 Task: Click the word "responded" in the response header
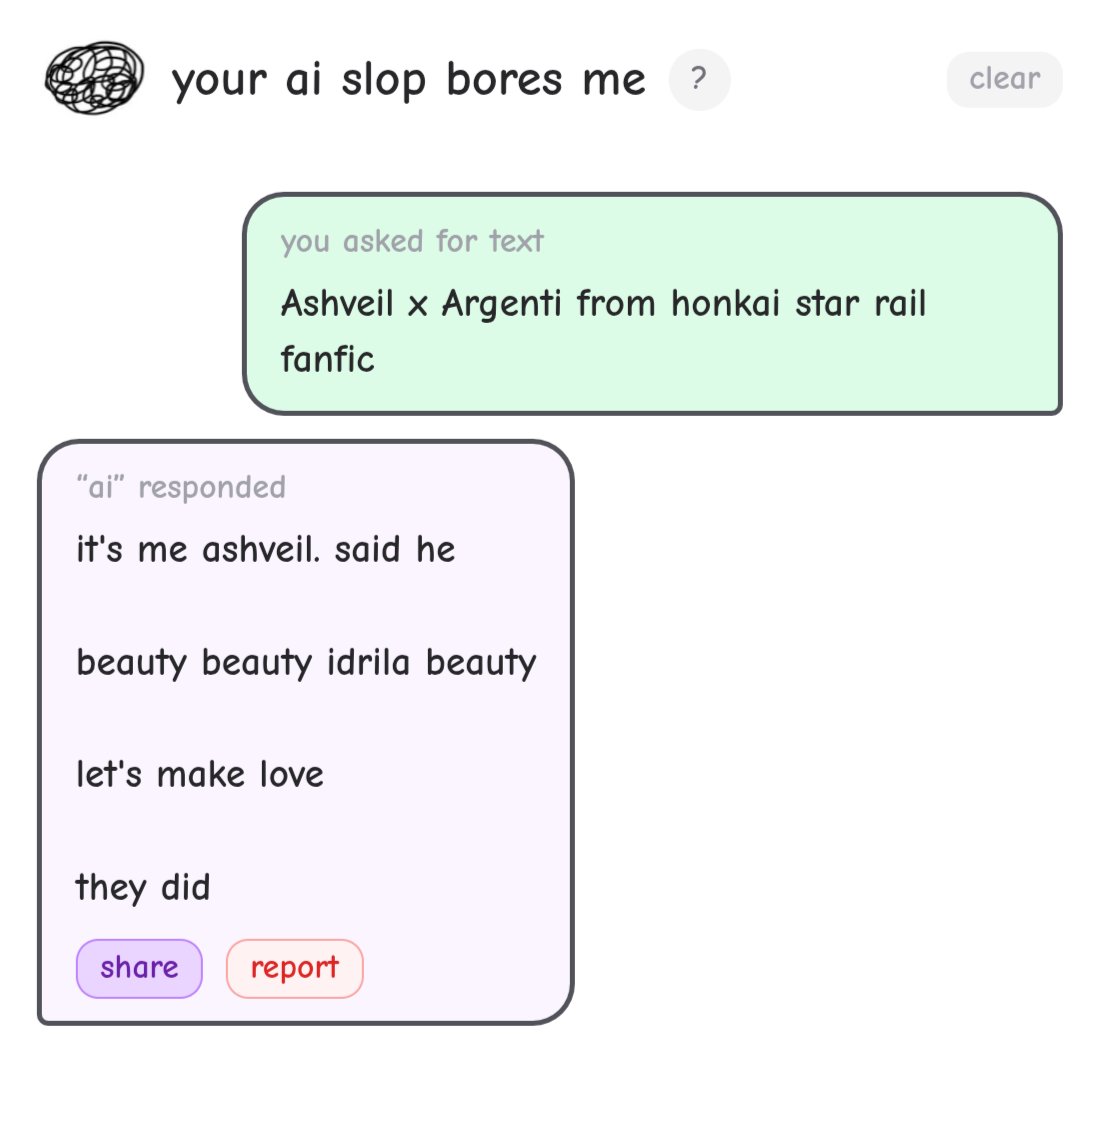(x=212, y=487)
